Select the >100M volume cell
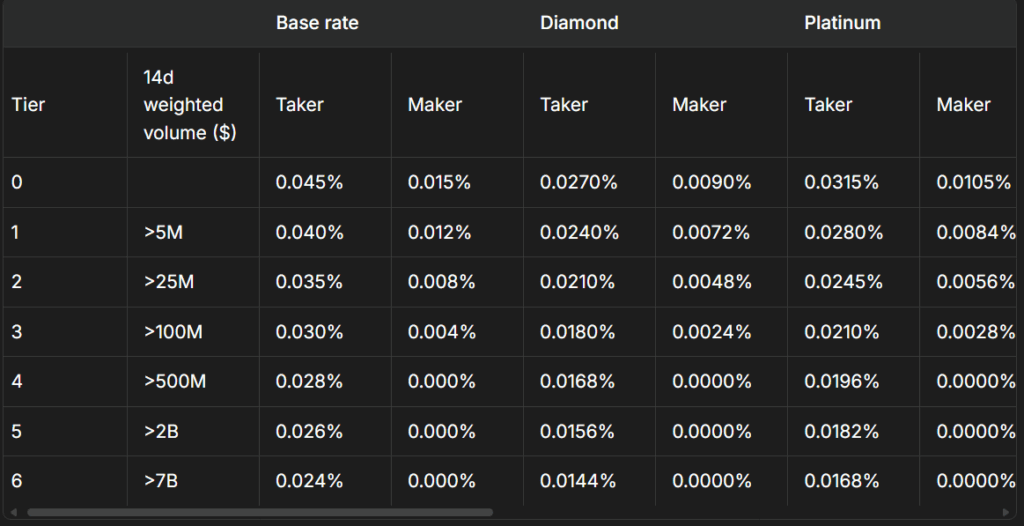Viewport: 1024px width, 526px height. (173, 332)
